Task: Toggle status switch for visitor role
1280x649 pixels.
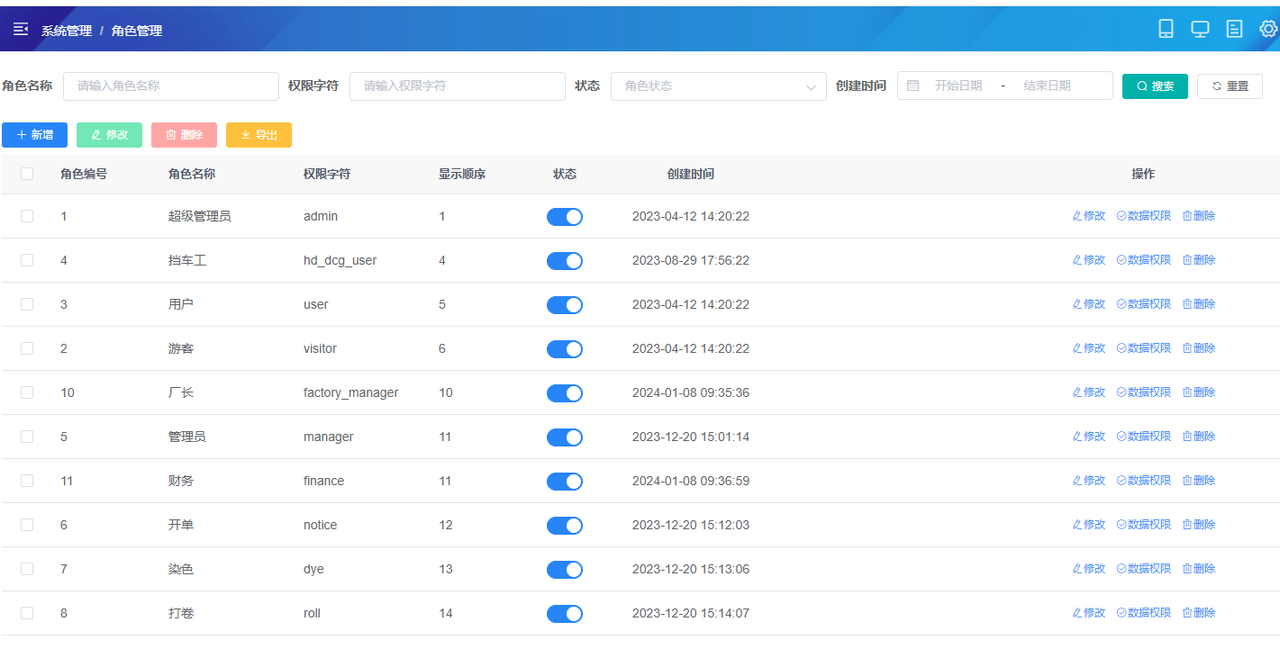Action: click(565, 349)
